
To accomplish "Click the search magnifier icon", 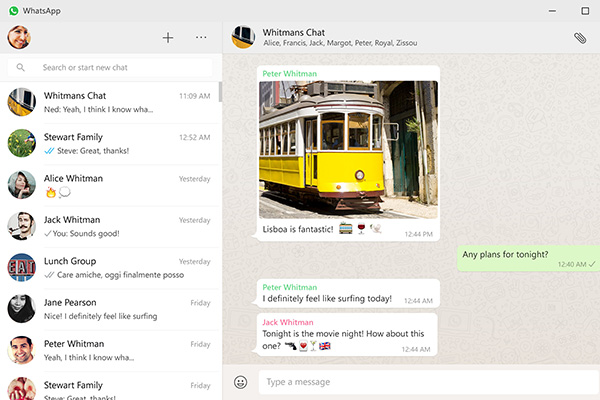I will coord(21,68).
